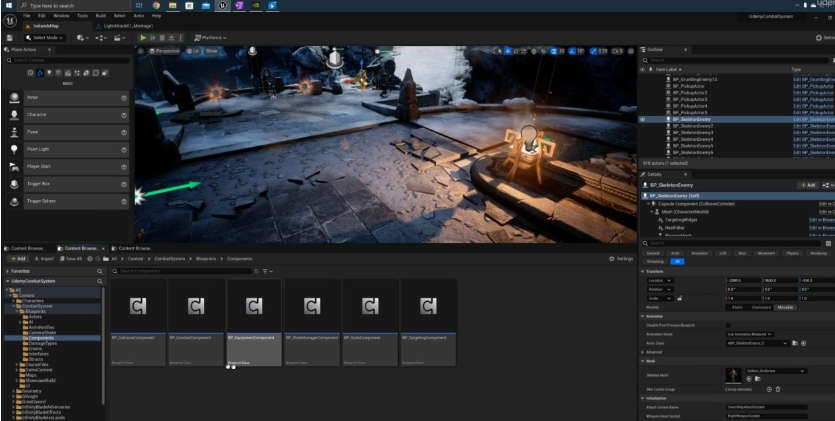The width and height of the screenshot is (835, 421).
Task: Select the BP_StatsComponent asset thumbnail
Action: coord(370,323)
